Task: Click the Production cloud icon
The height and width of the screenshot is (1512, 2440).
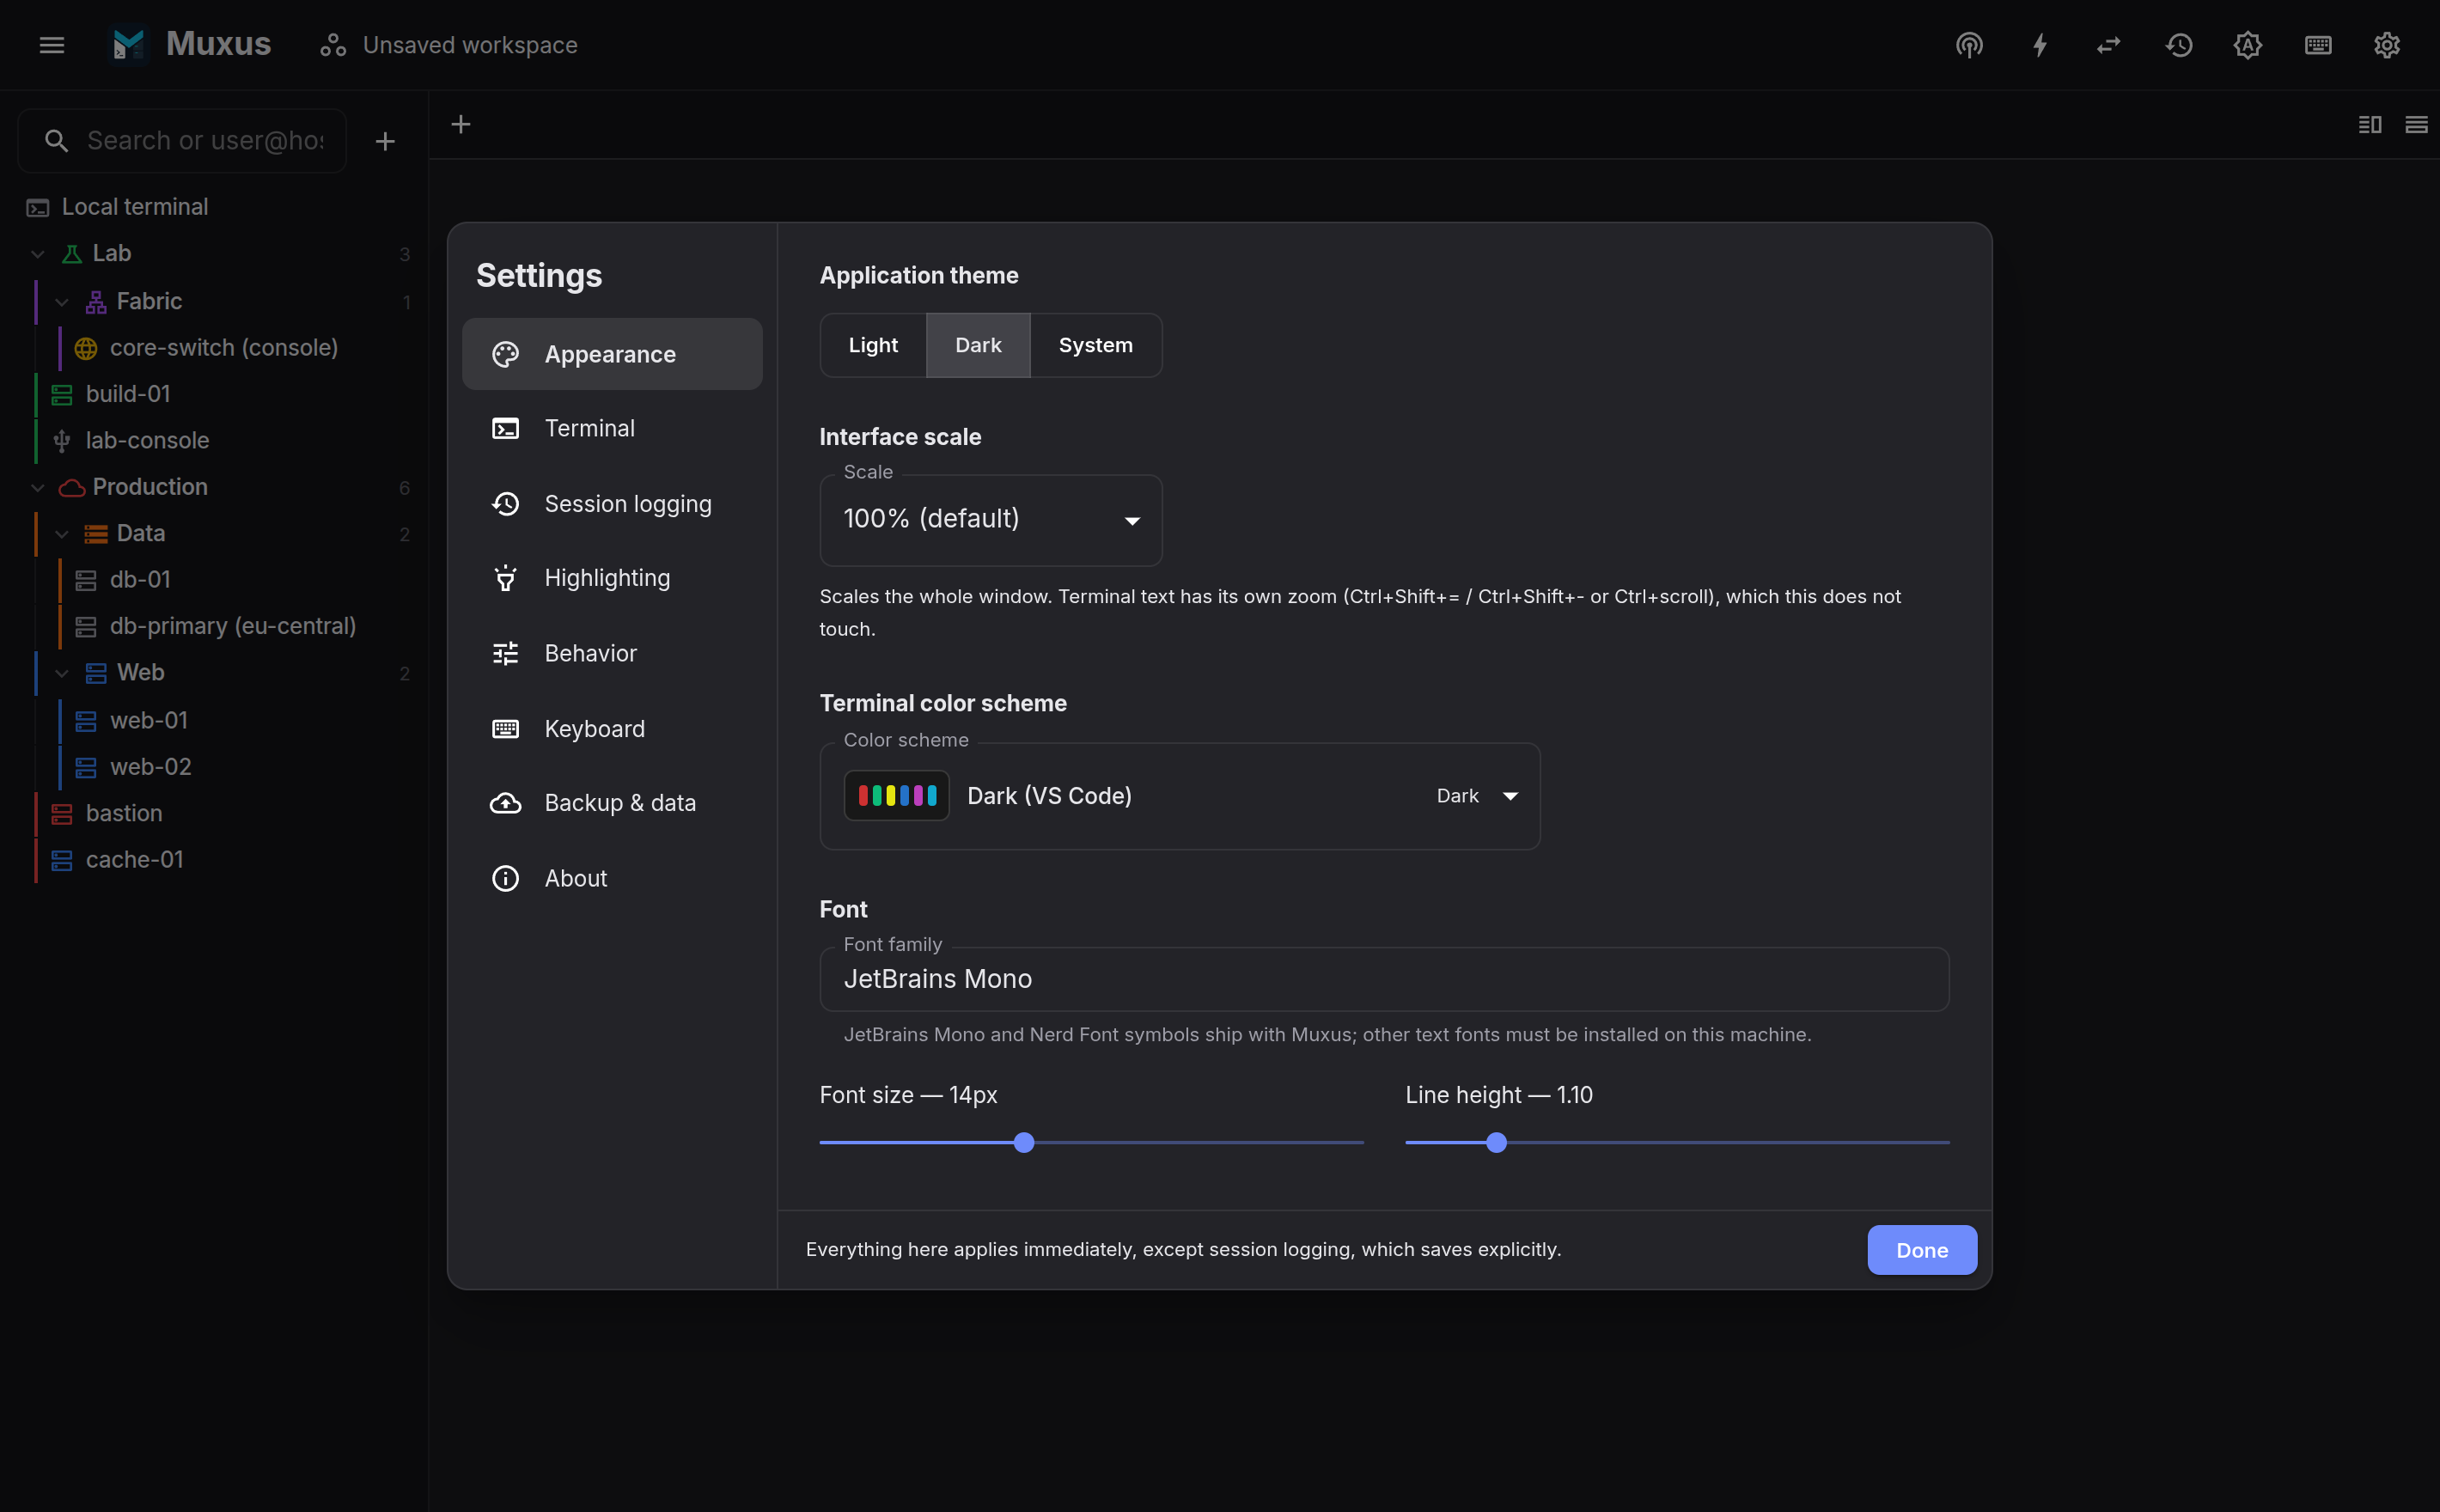Action: [x=72, y=488]
